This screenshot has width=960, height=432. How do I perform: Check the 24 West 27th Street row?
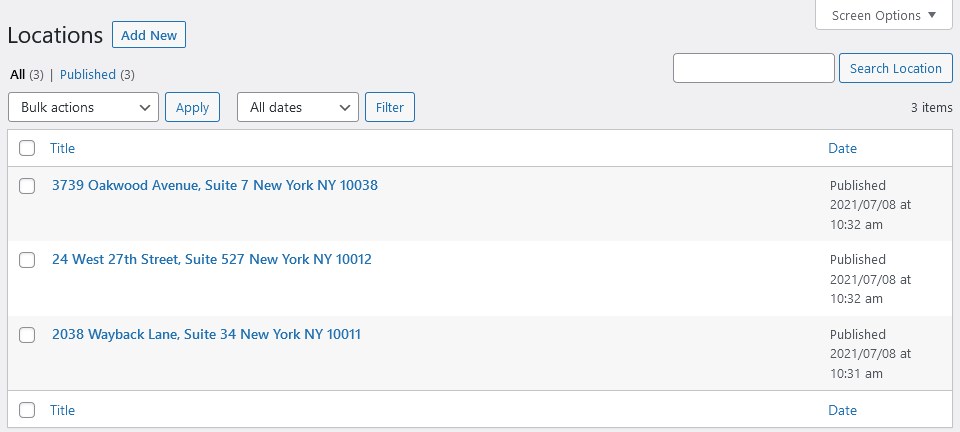(x=27, y=260)
